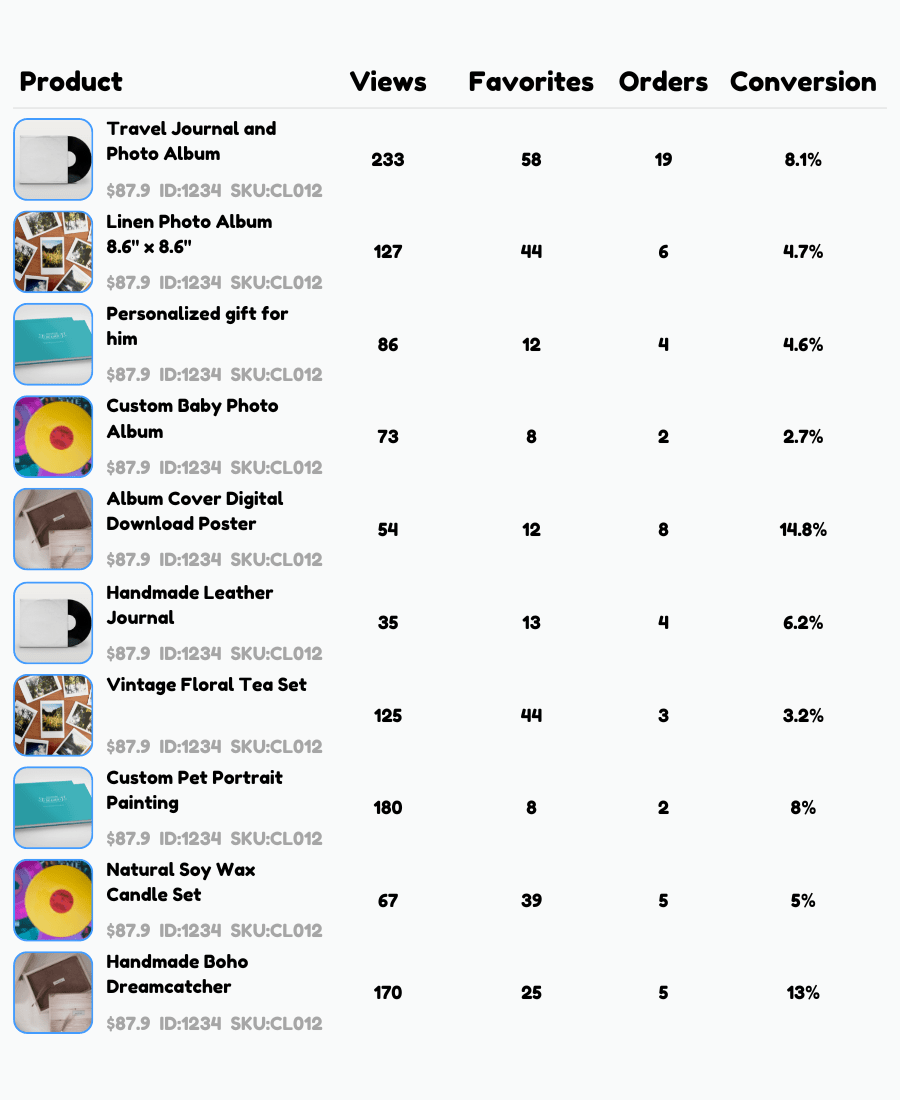Sort products by Conversion rate
The image size is (900, 1100).
tap(803, 82)
